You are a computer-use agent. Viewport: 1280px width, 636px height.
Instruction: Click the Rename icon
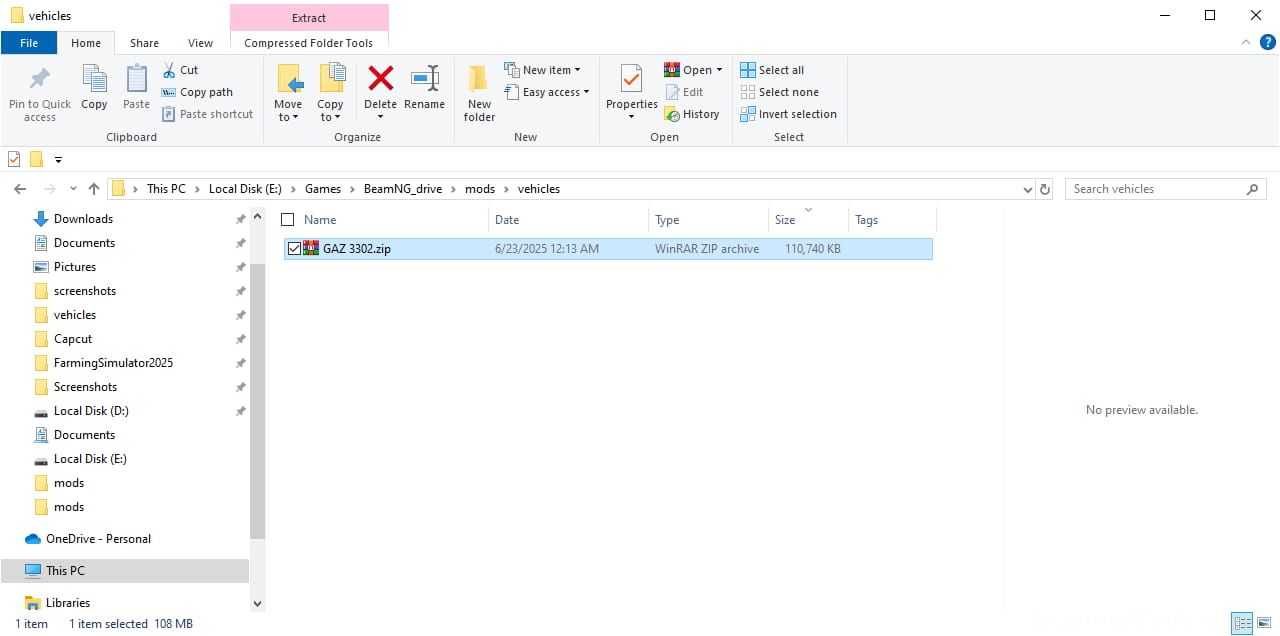coord(425,79)
